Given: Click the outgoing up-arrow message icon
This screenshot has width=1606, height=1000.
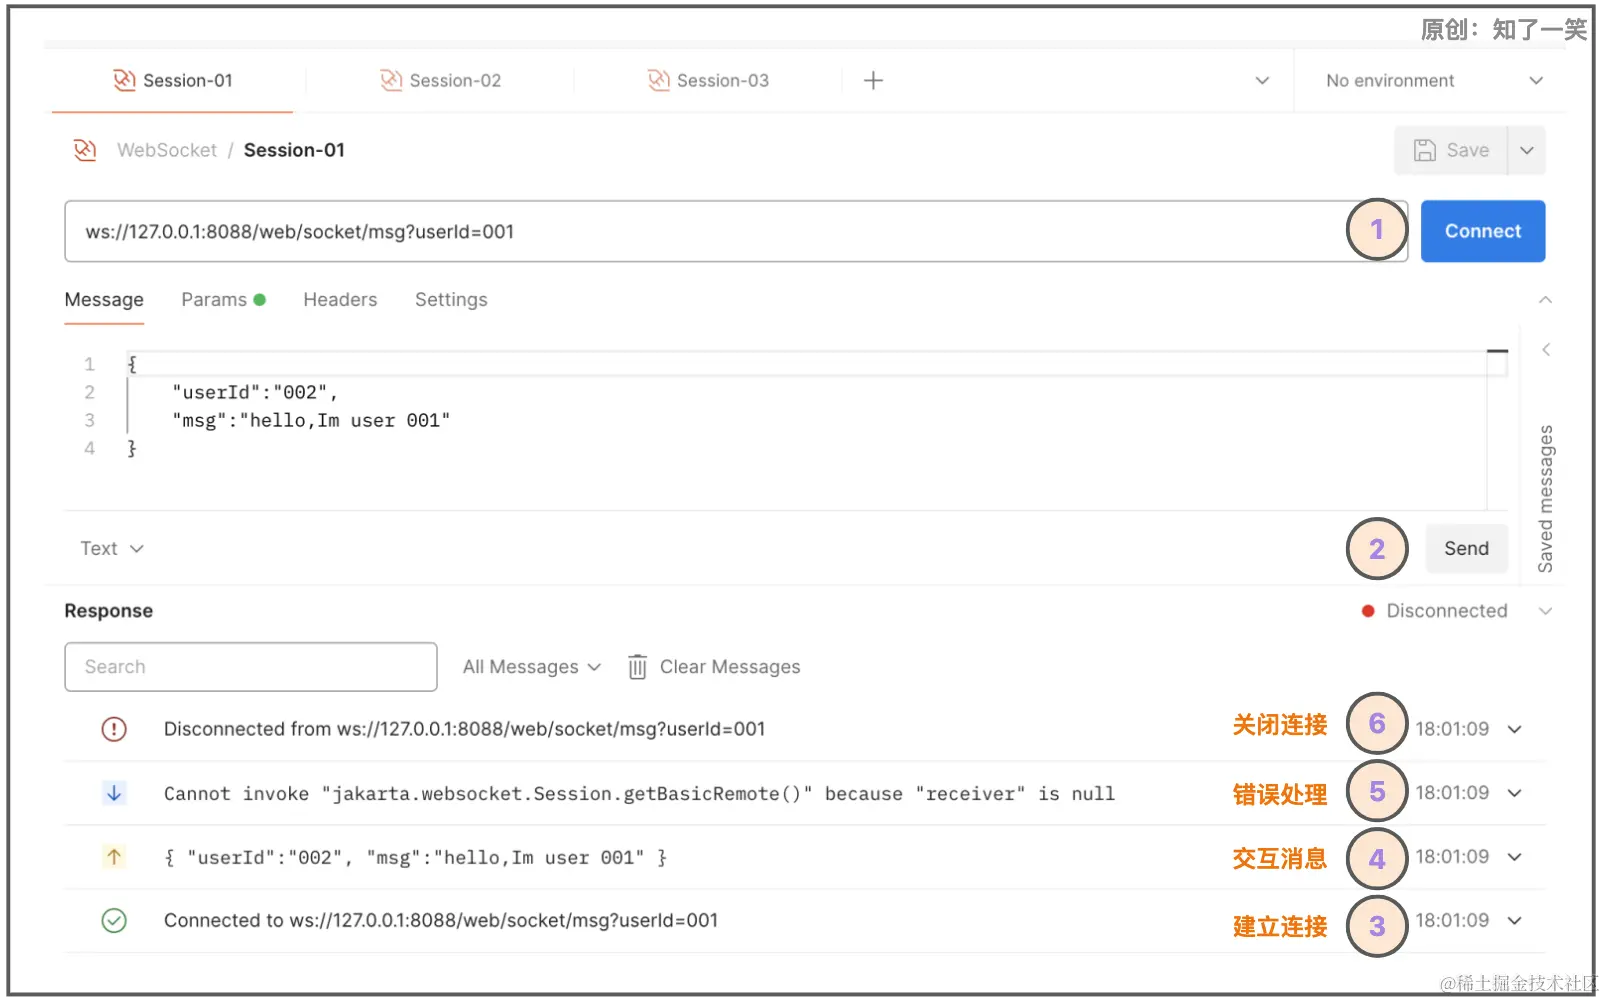Looking at the screenshot, I should (114, 857).
